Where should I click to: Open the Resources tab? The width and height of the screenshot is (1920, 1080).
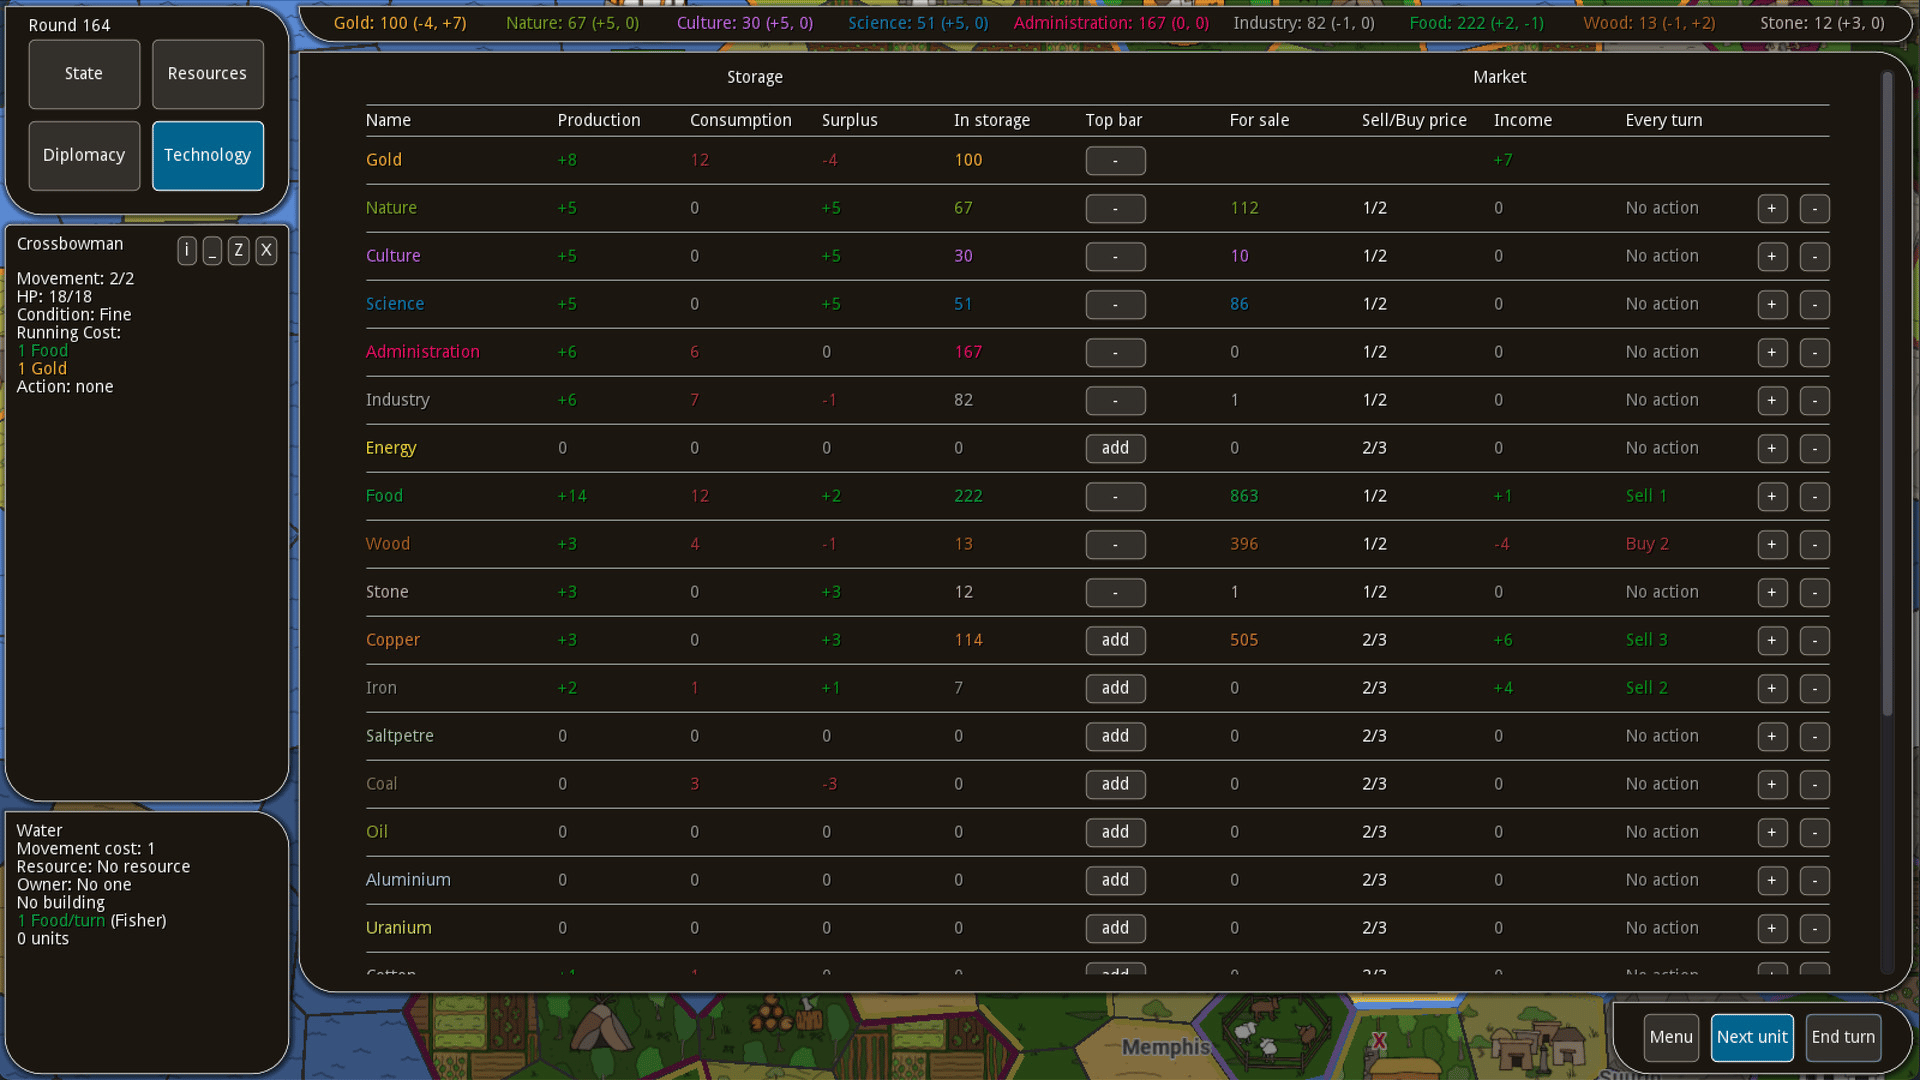(x=207, y=74)
